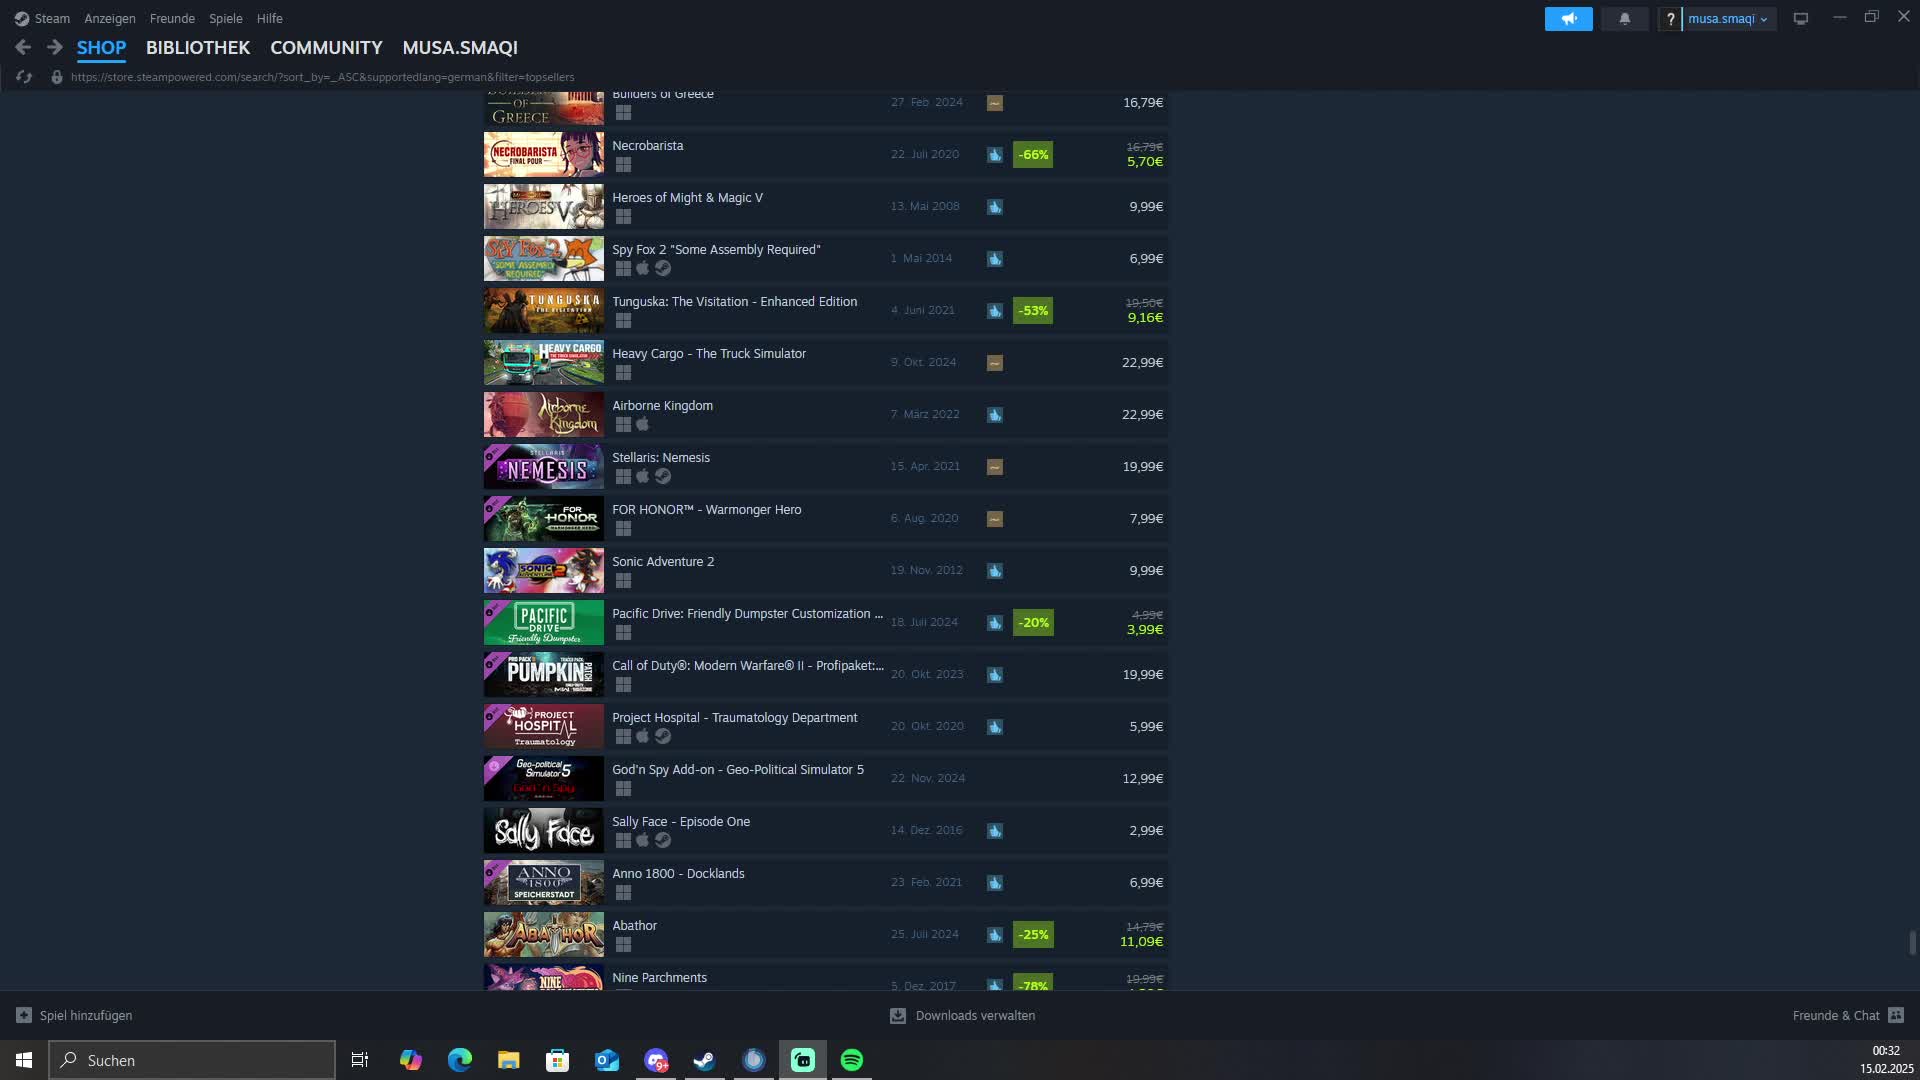Click the SteamOS icon for Spy Fox 2
The width and height of the screenshot is (1920, 1080).
(663, 268)
